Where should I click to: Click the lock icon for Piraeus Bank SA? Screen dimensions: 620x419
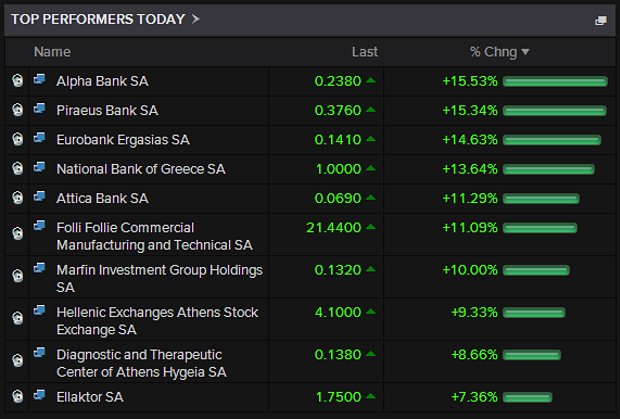[17, 109]
